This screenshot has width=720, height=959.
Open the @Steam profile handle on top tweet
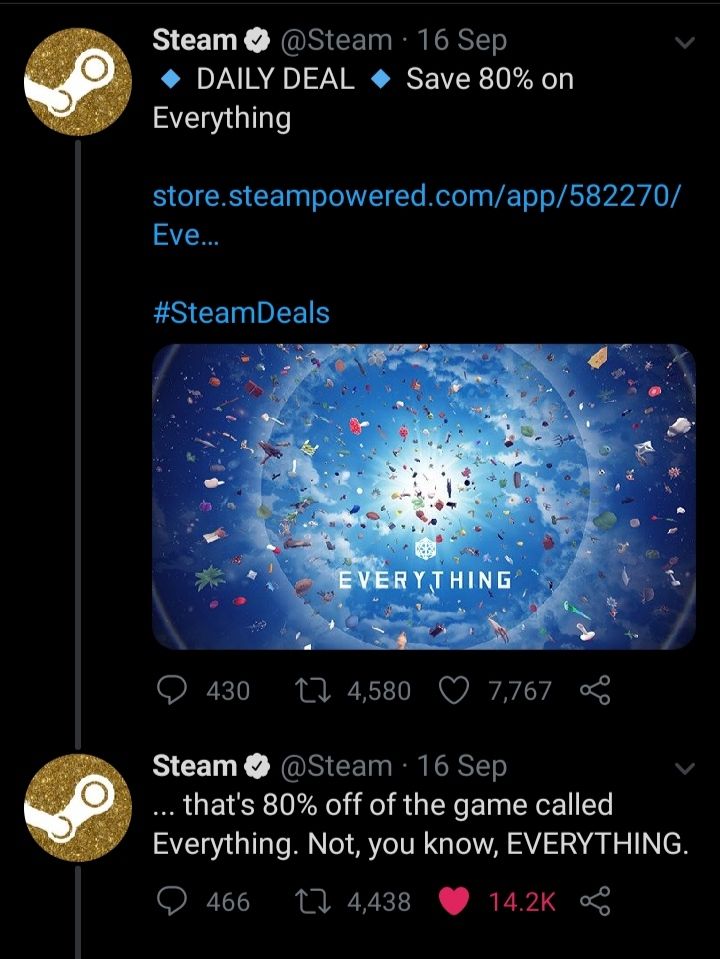[336, 40]
